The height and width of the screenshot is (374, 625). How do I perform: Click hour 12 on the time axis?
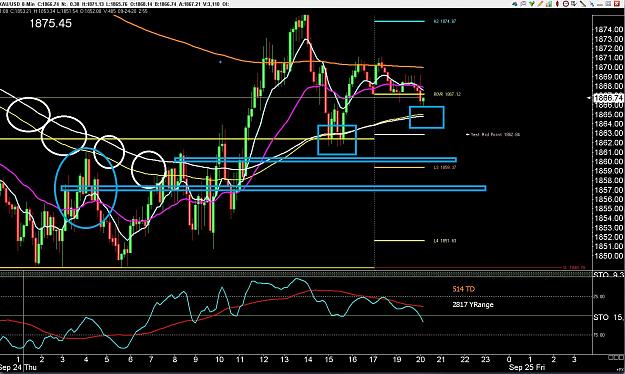(264, 359)
